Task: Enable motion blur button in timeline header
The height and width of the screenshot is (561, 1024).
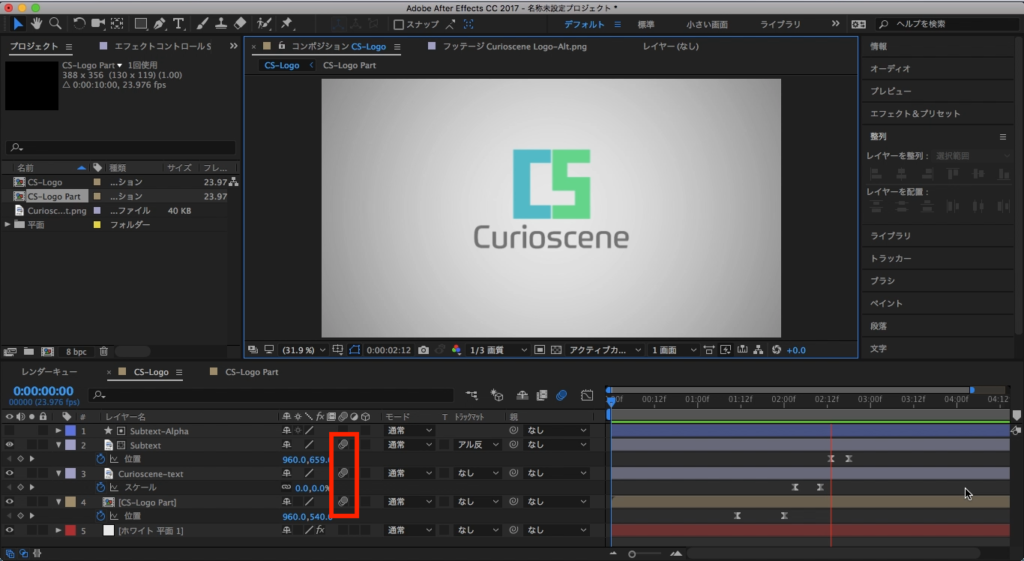Action: (x=561, y=395)
